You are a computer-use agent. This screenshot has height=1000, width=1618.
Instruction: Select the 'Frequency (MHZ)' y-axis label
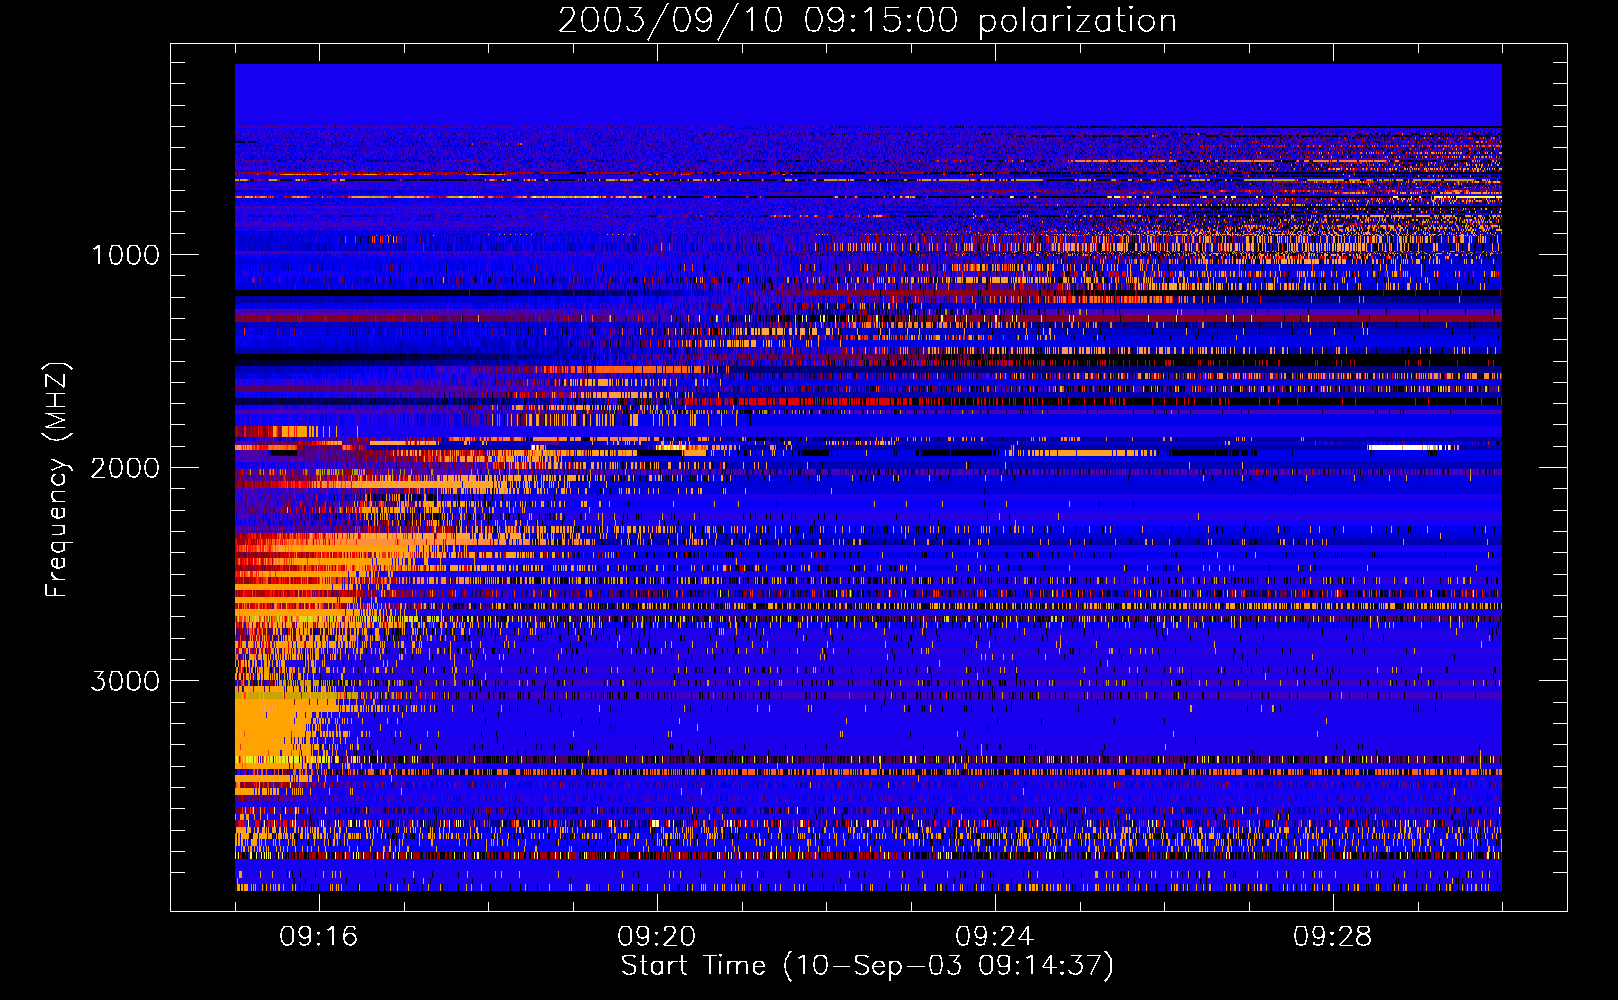[x=57, y=480]
